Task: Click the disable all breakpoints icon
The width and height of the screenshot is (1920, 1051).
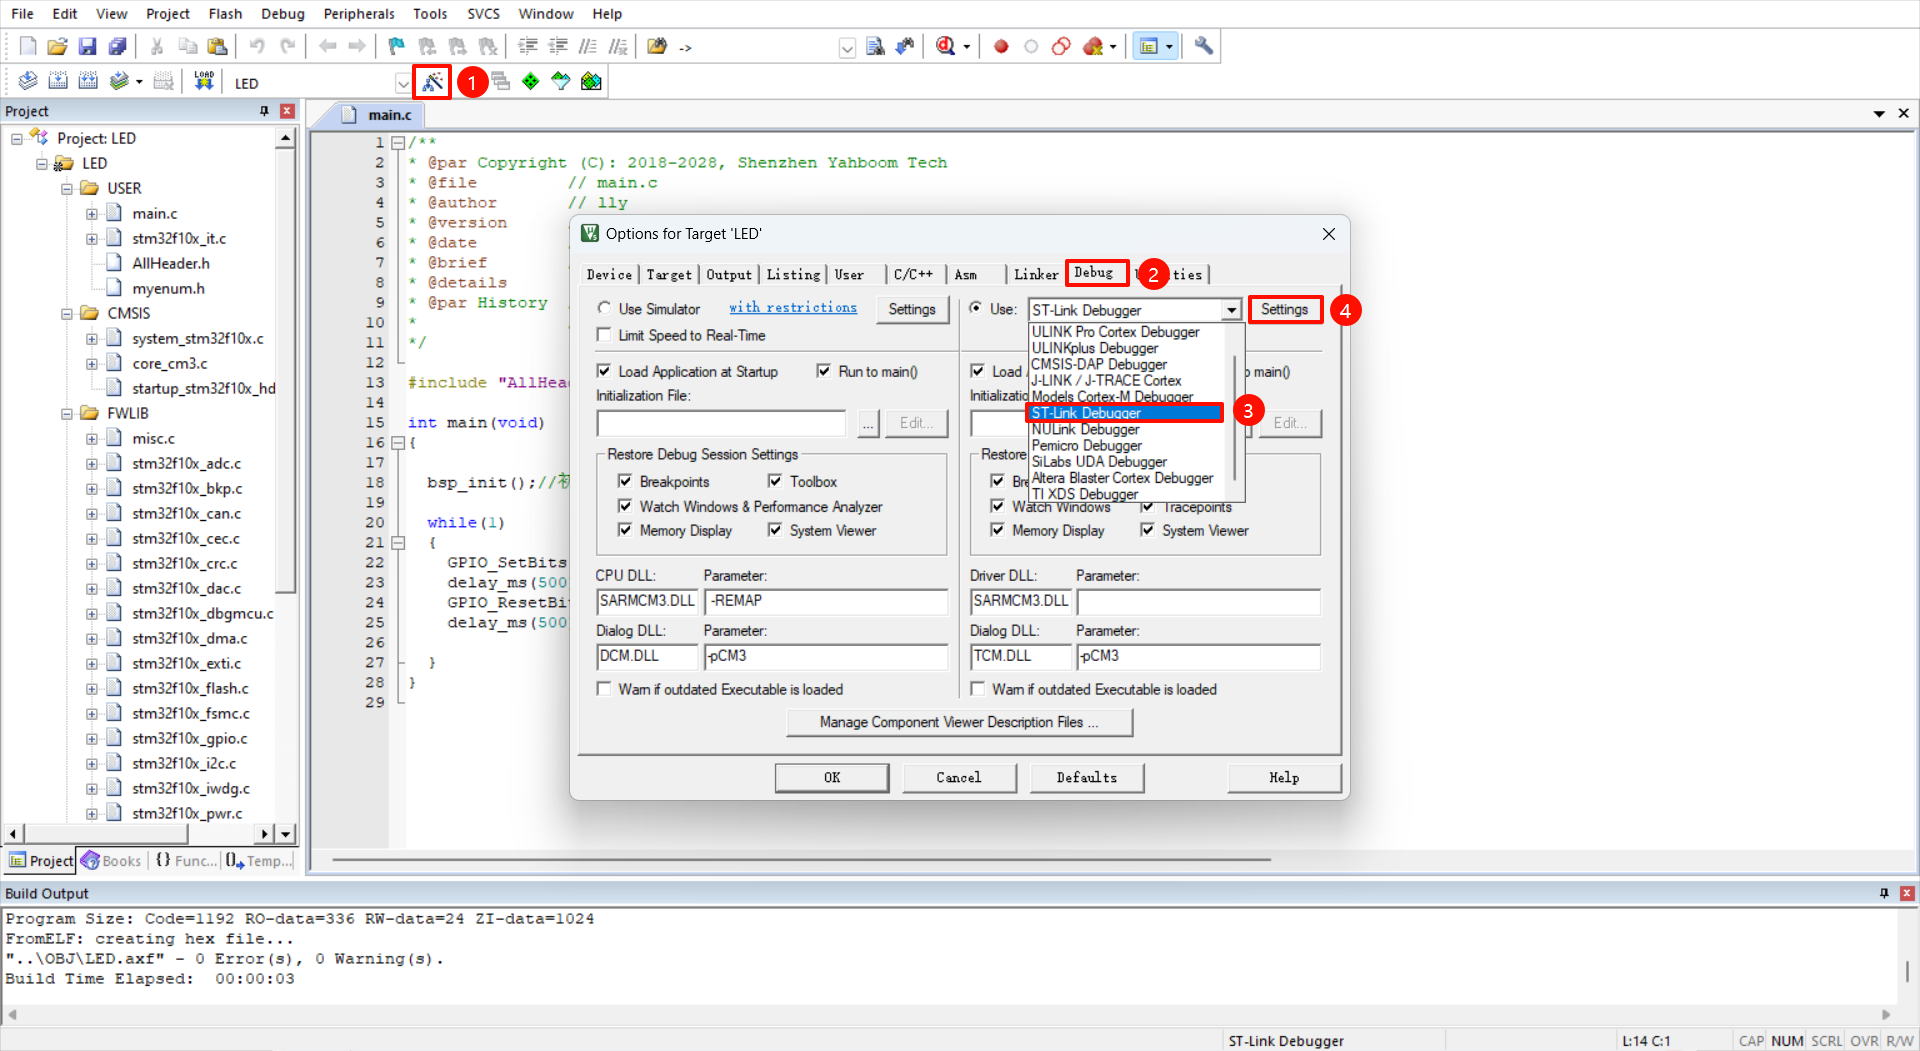Action: 1061,46
